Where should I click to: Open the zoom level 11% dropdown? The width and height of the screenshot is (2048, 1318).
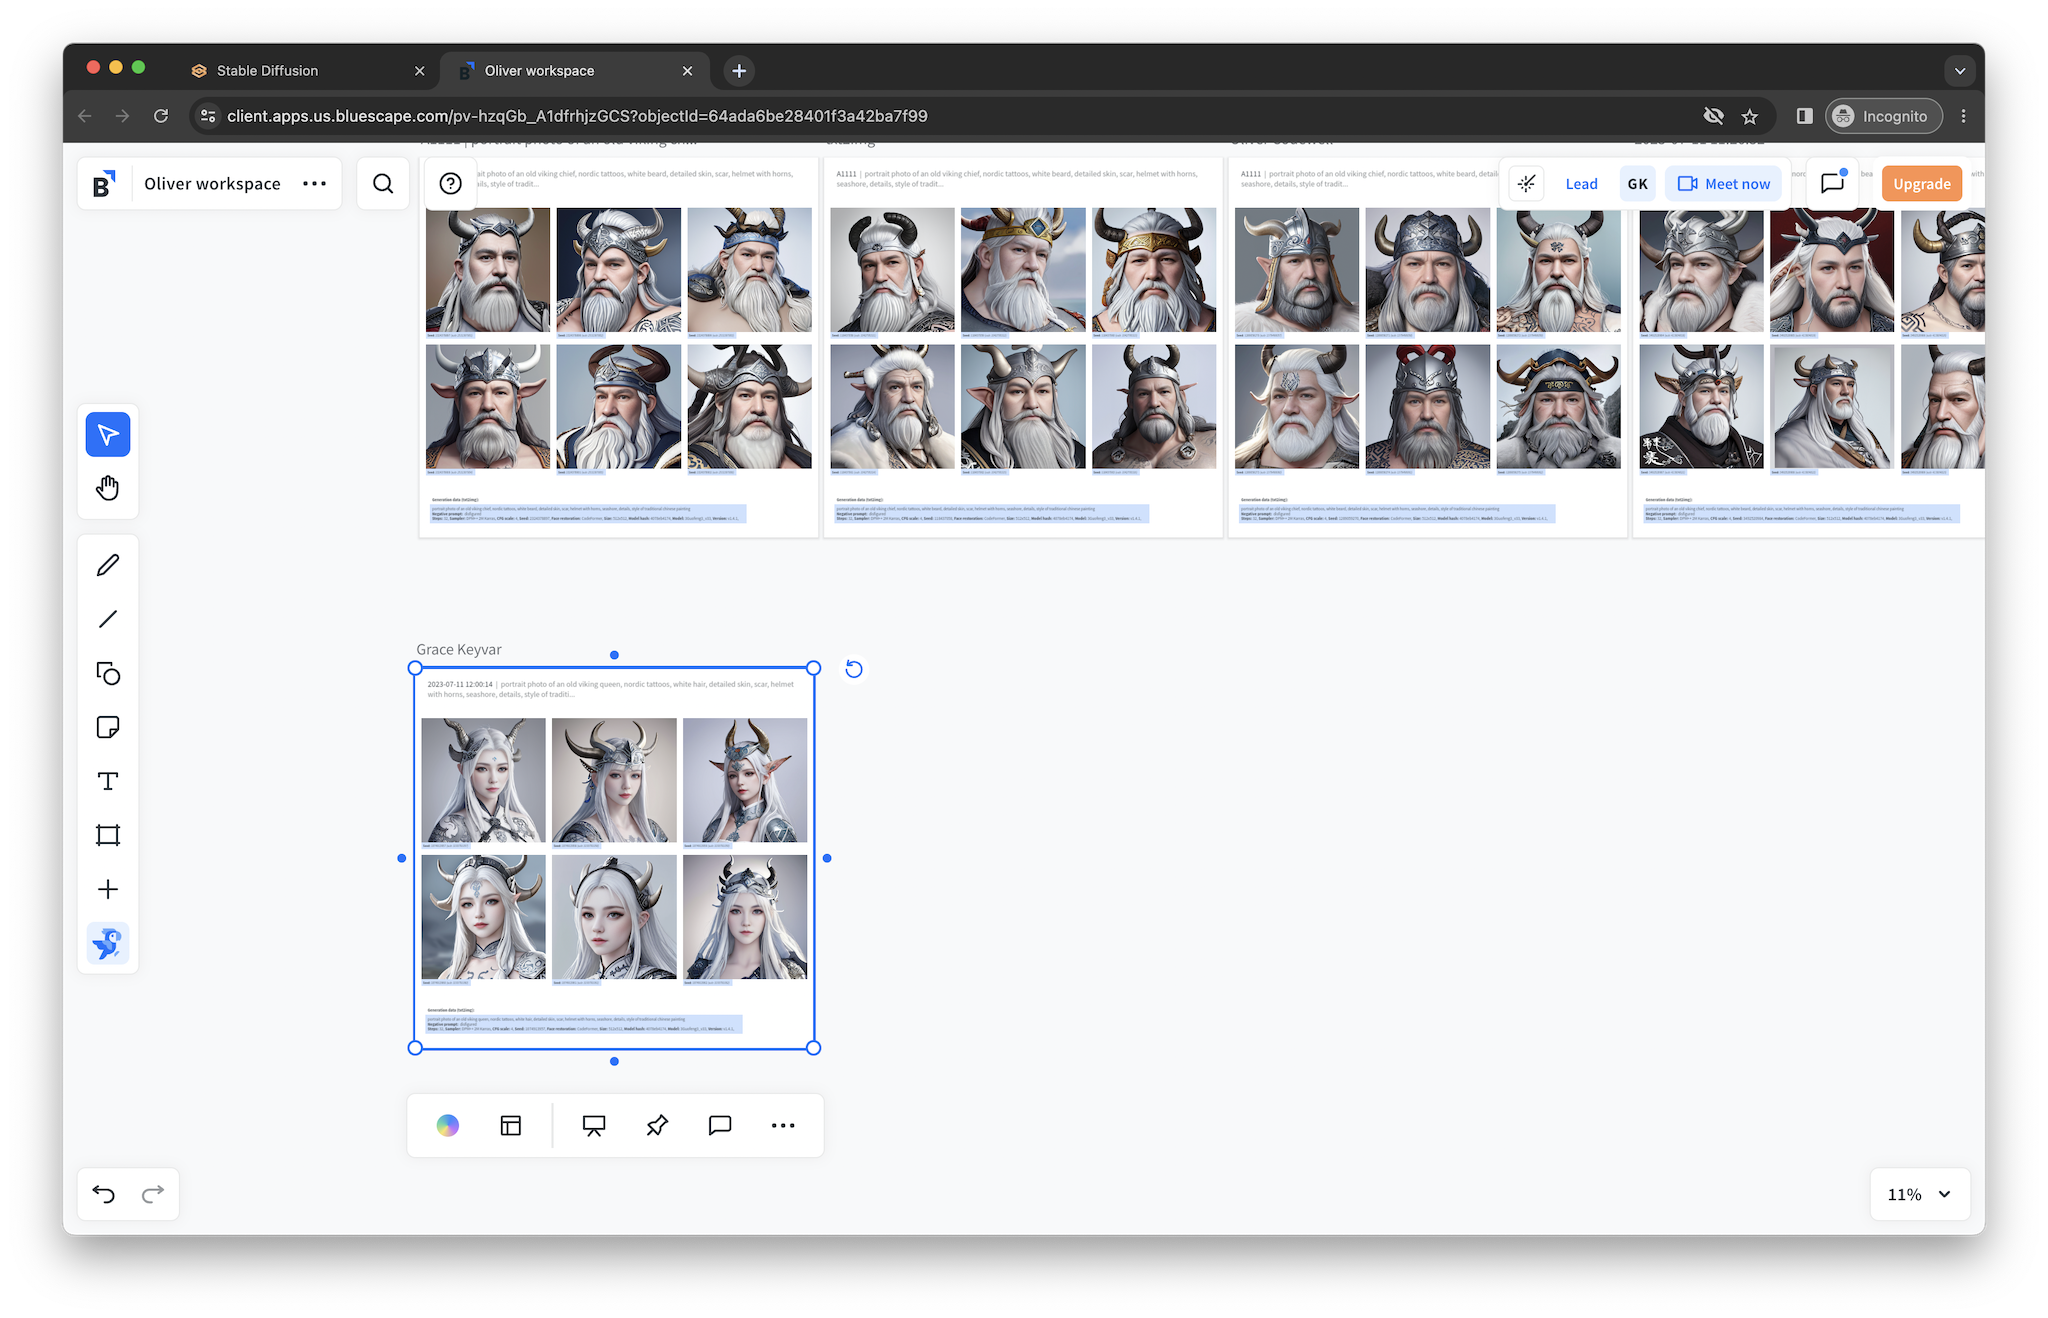(1919, 1194)
